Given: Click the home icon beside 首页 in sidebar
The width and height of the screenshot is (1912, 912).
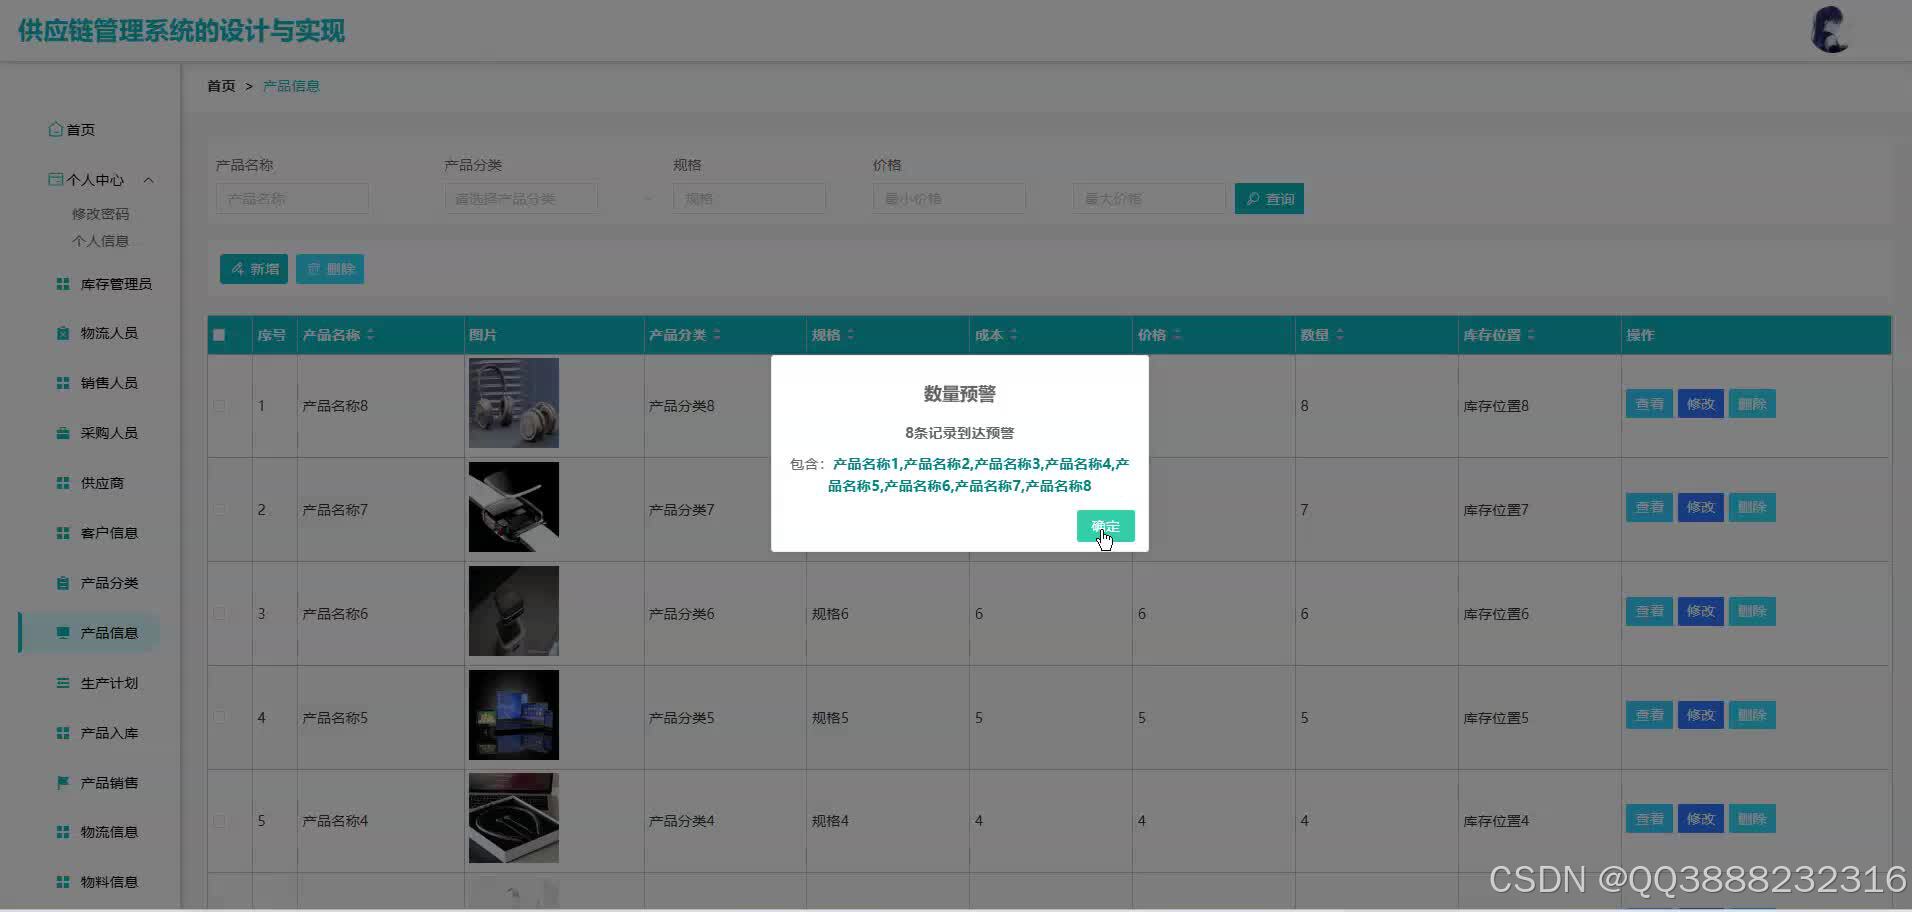Looking at the screenshot, I should 56,129.
